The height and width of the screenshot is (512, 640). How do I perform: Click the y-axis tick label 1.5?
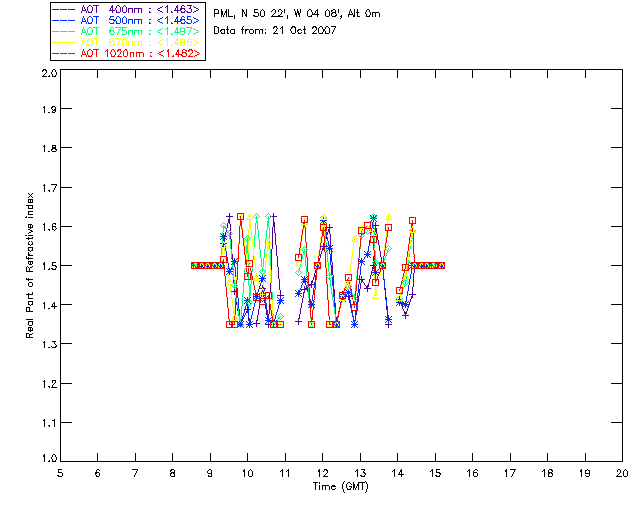[49, 266]
